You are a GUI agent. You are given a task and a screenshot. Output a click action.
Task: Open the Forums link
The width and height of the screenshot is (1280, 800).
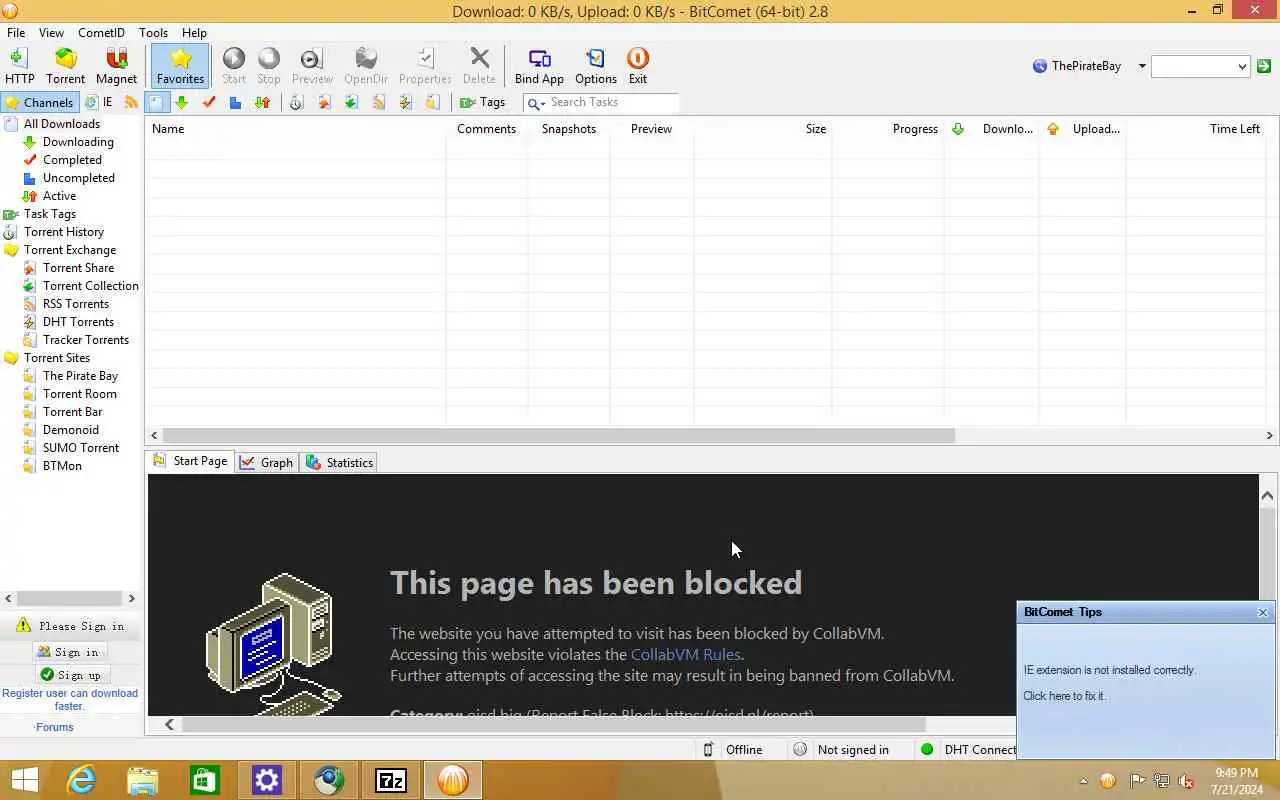pos(55,727)
